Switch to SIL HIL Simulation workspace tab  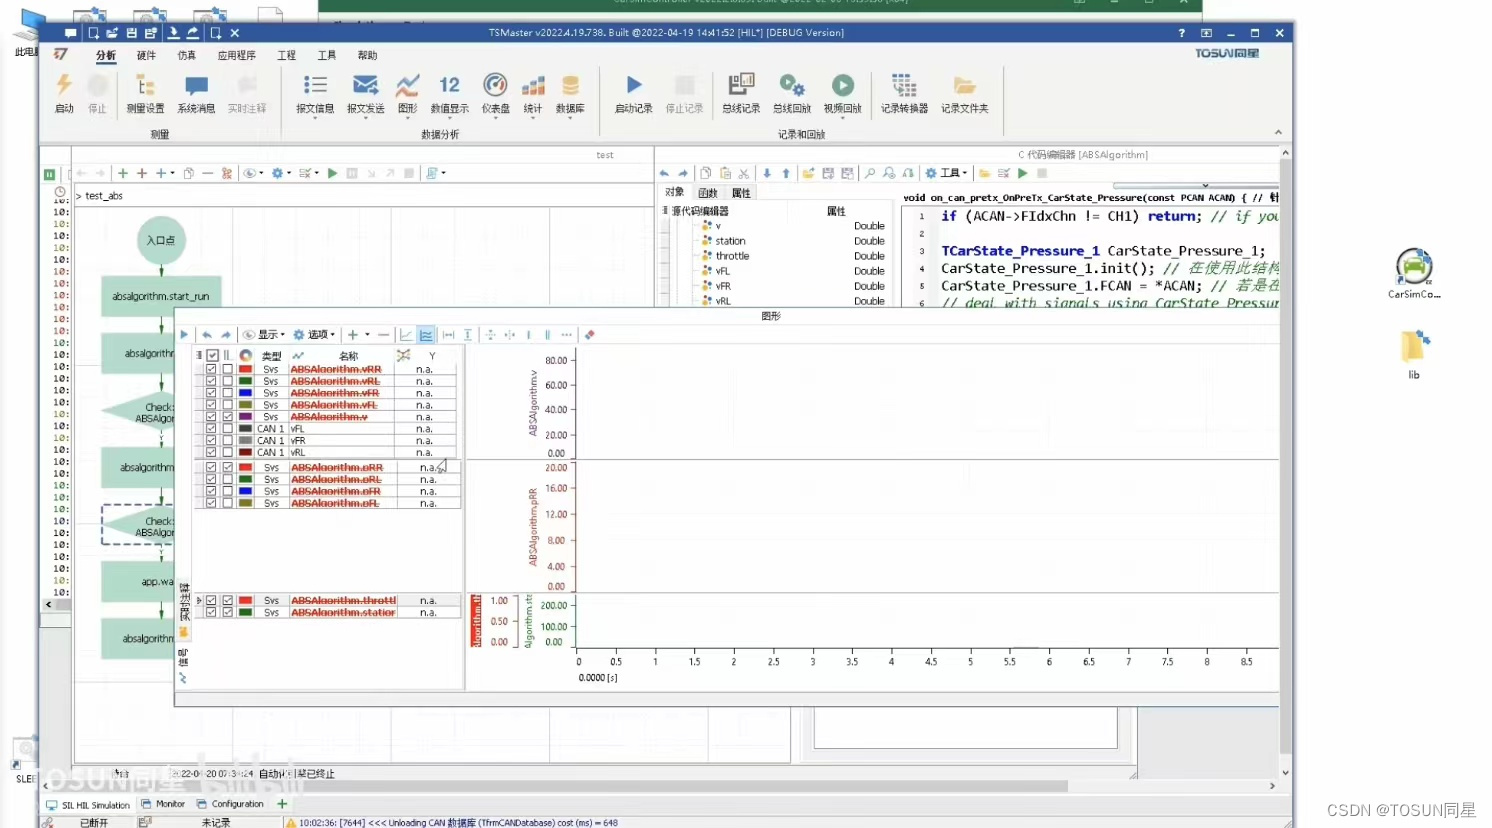[x=88, y=804]
